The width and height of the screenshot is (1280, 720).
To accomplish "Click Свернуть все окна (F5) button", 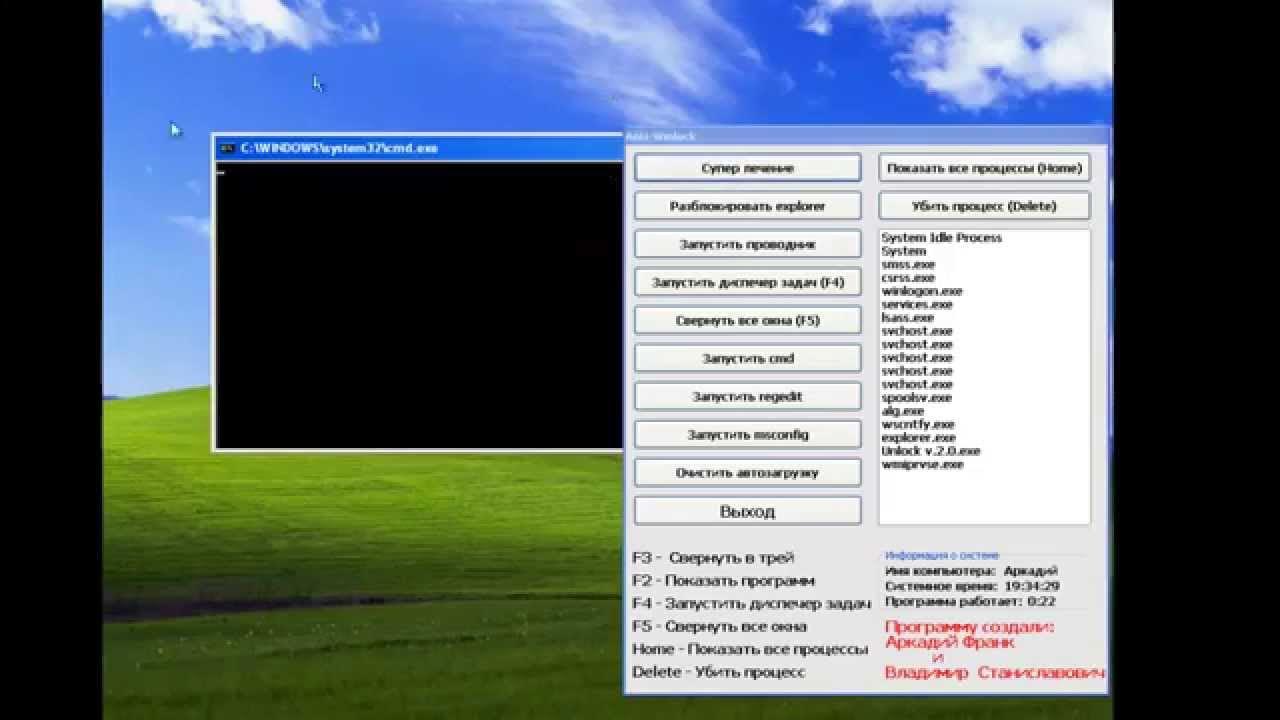I will point(748,320).
